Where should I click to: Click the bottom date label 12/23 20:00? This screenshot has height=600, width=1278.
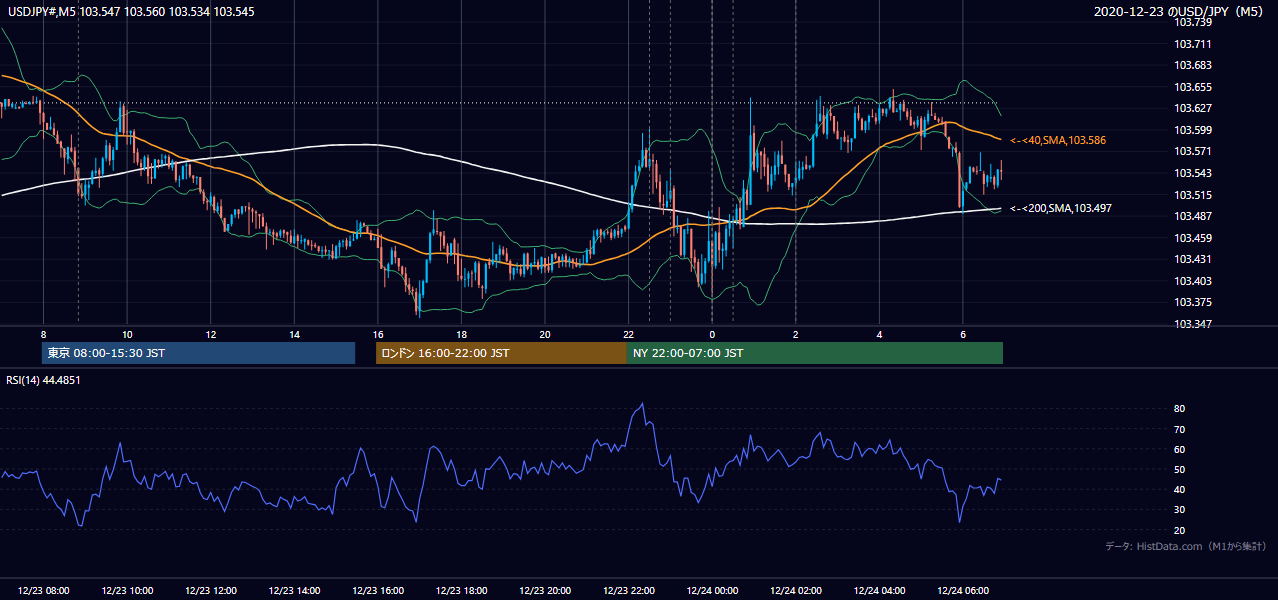coord(544,591)
